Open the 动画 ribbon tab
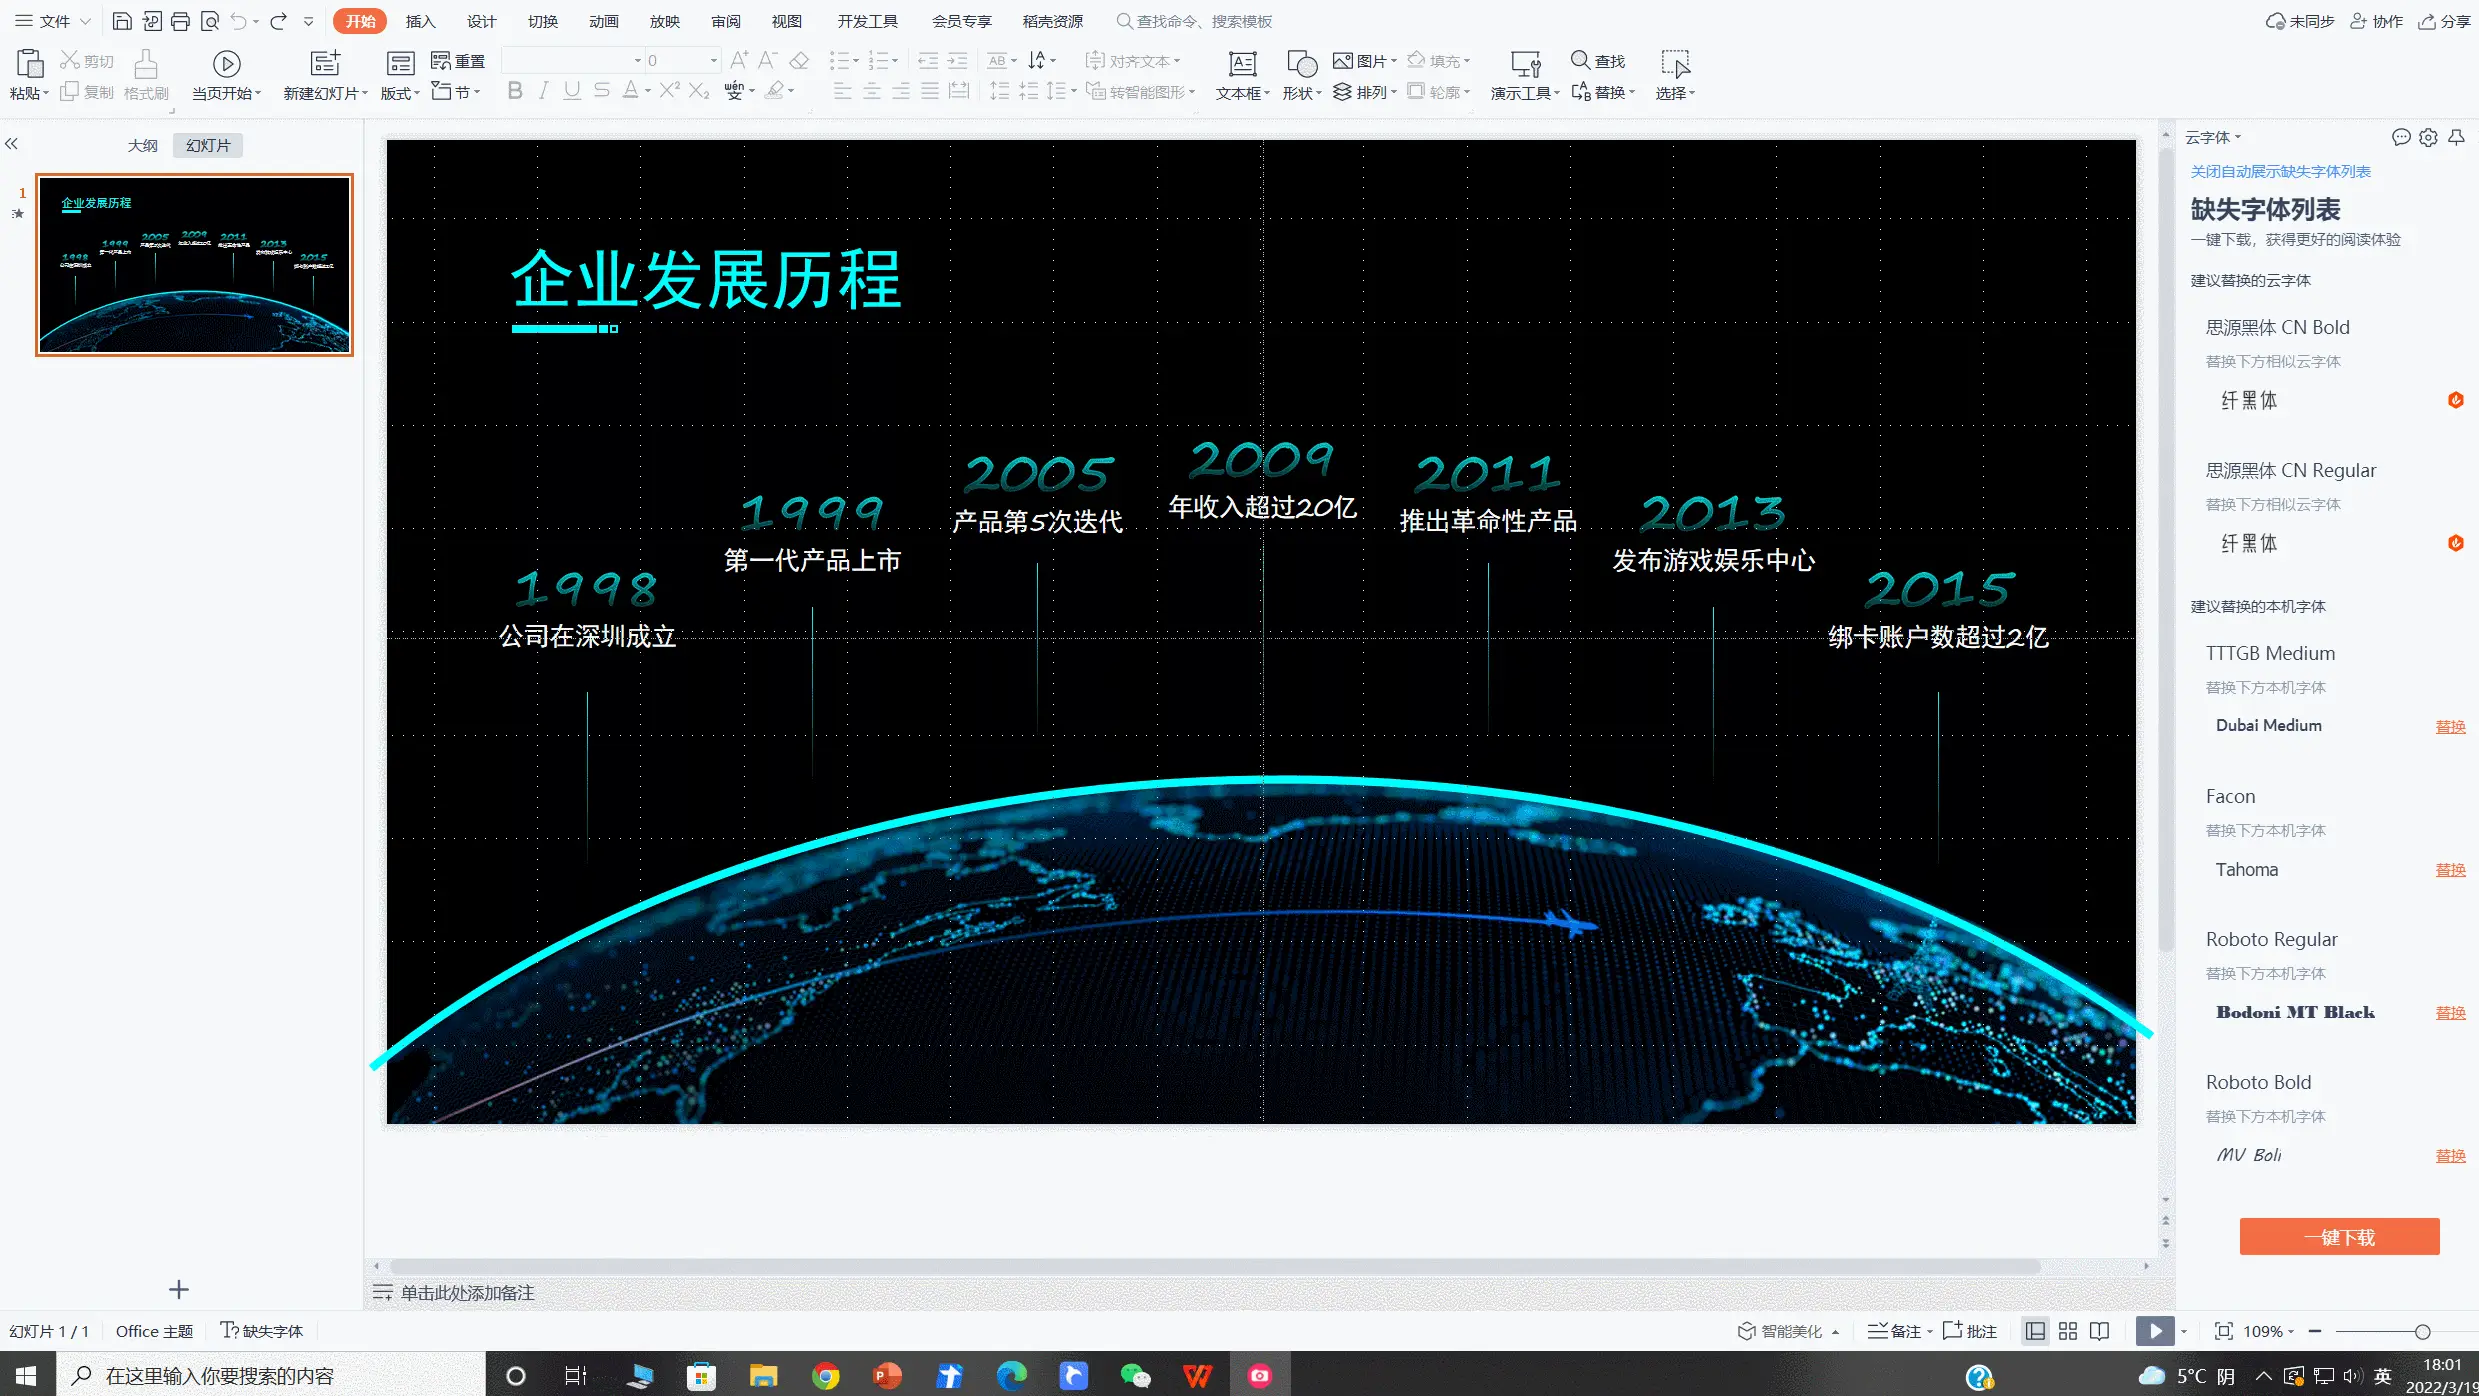This screenshot has width=2479, height=1396. coord(603,21)
